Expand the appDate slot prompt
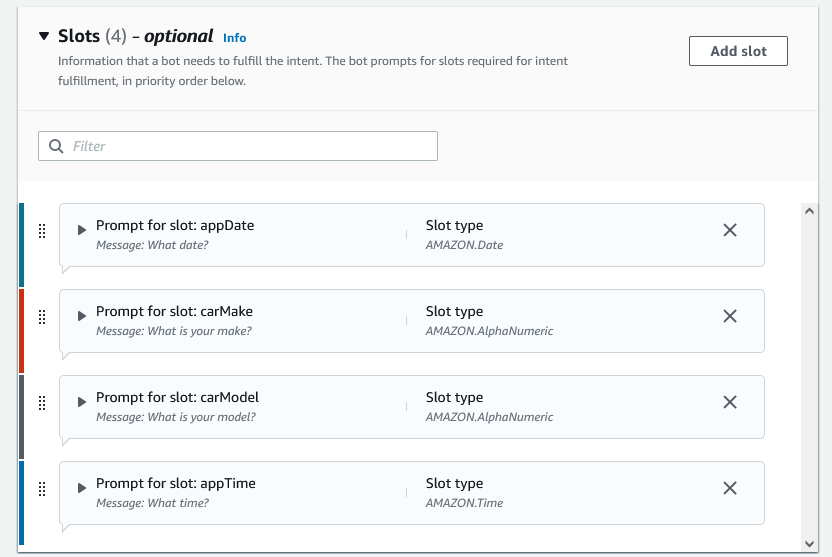 coord(82,230)
